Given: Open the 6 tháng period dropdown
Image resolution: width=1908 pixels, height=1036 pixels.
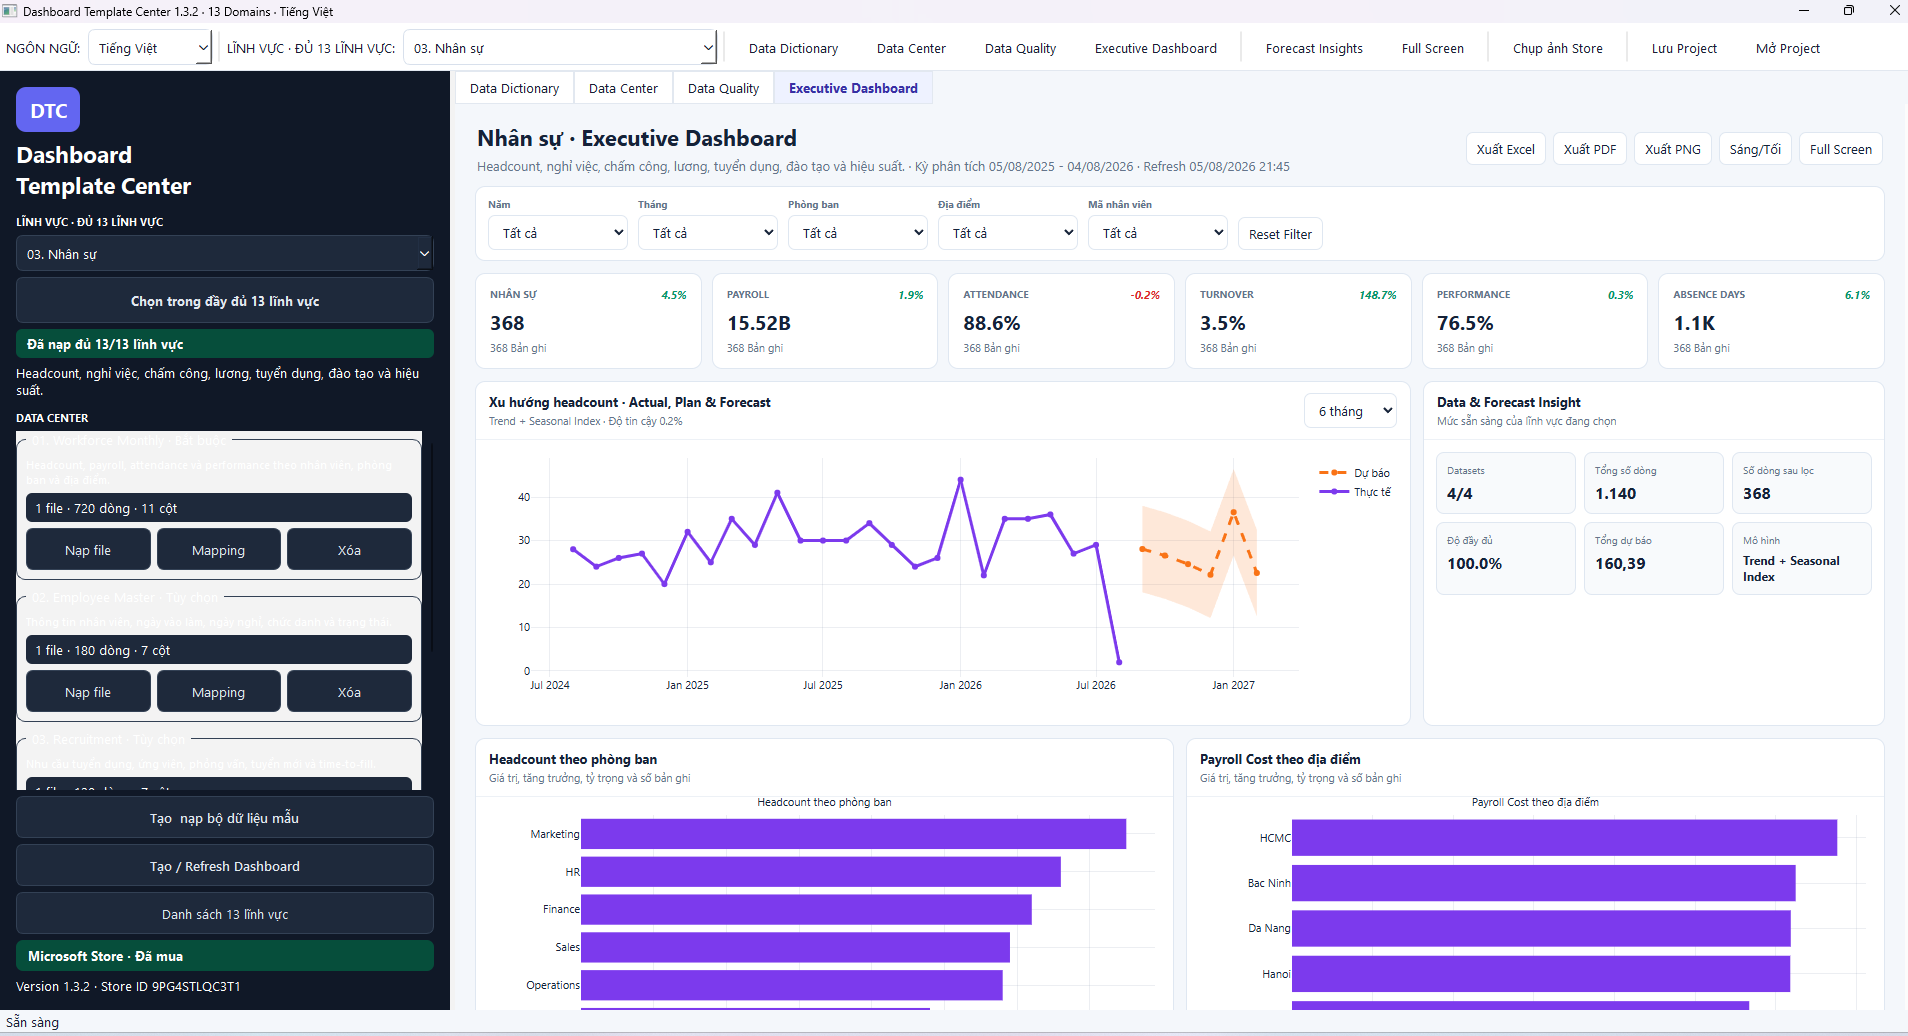Looking at the screenshot, I should click(x=1350, y=411).
